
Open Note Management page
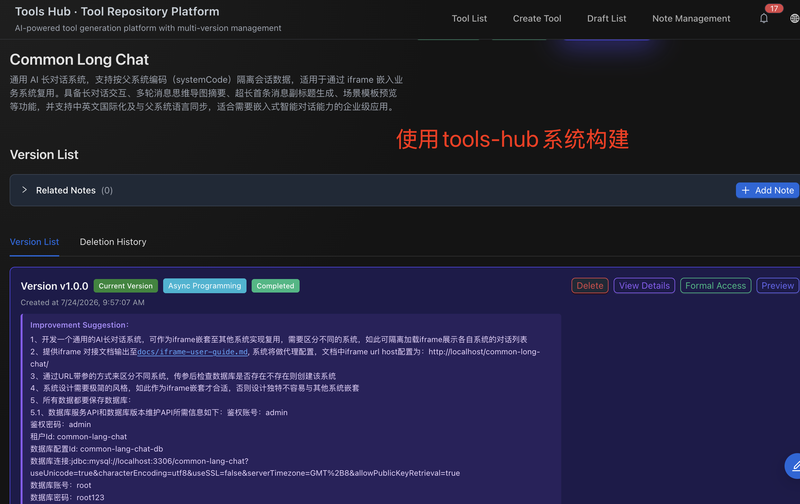click(x=691, y=18)
